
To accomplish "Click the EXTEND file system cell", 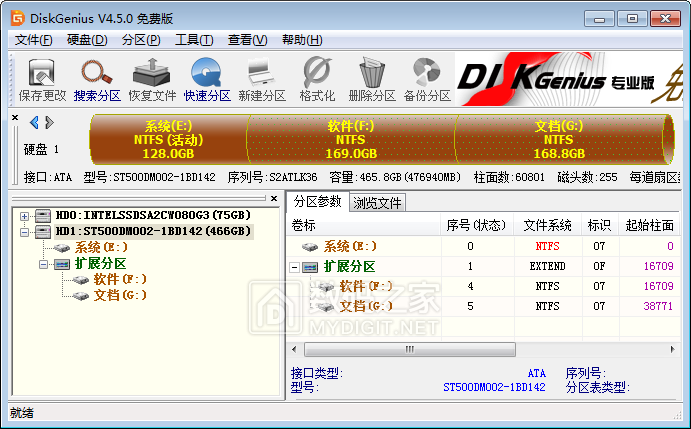I will point(547,267).
